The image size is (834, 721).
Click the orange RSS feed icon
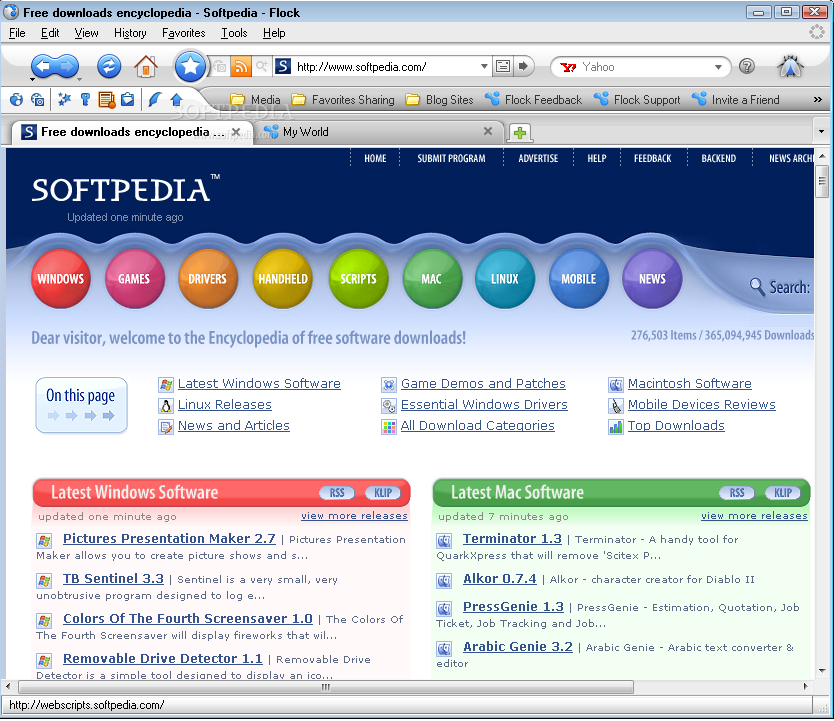tap(241, 66)
